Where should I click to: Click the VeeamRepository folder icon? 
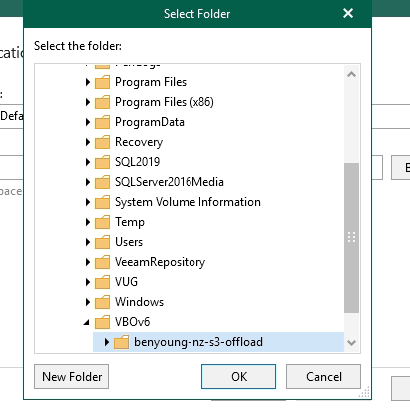[102, 262]
